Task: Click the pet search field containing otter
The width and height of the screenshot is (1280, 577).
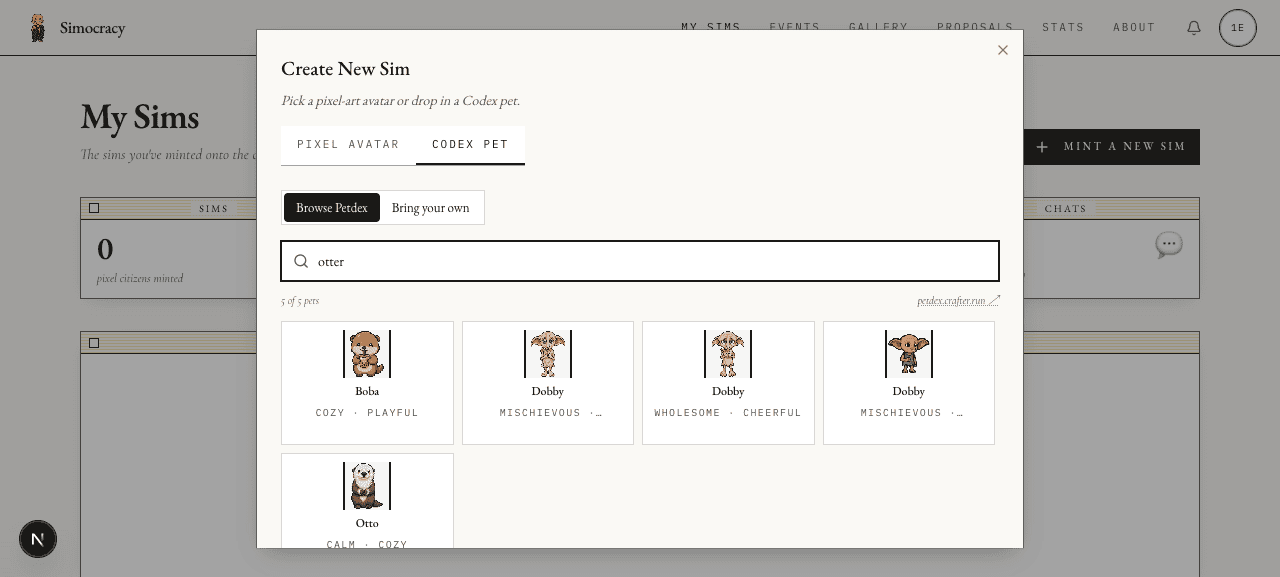Action: [640, 261]
